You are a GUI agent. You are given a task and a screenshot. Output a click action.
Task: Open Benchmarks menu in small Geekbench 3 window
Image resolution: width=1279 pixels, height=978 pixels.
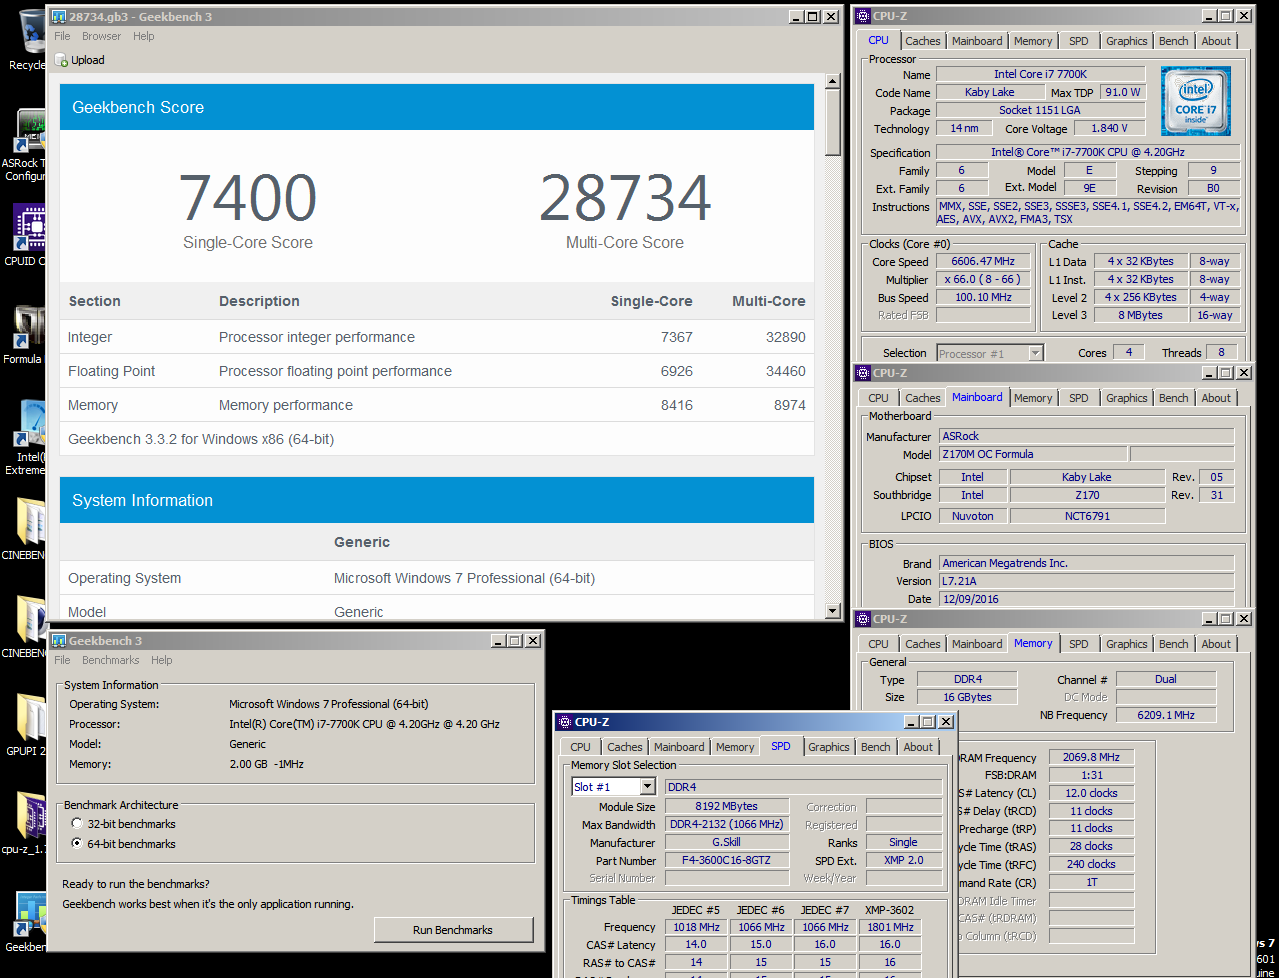pyautogui.click(x=111, y=660)
